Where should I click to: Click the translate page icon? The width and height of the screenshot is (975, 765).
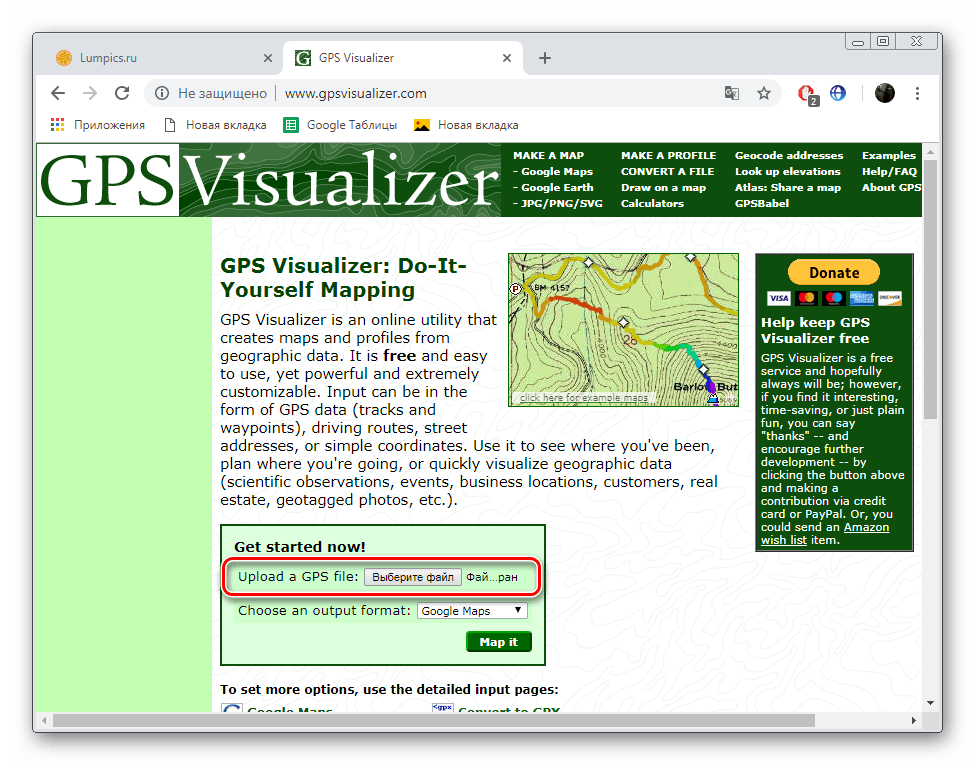click(732, 93)
